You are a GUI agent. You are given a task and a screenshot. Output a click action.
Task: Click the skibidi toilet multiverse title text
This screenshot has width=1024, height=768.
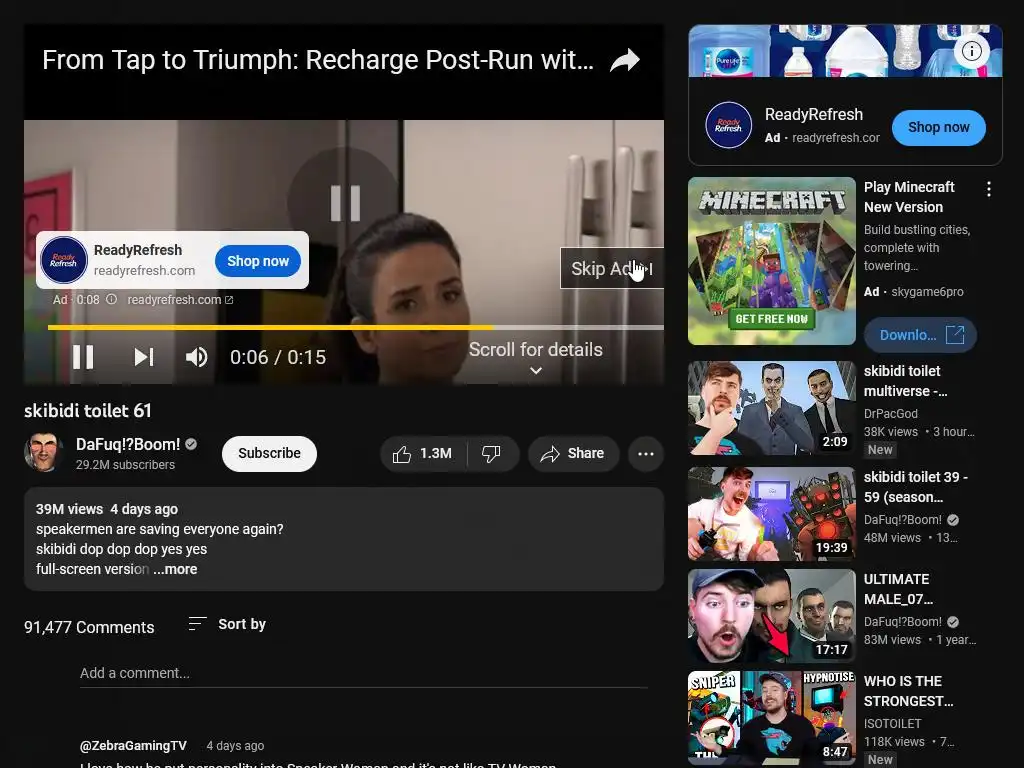906,381
